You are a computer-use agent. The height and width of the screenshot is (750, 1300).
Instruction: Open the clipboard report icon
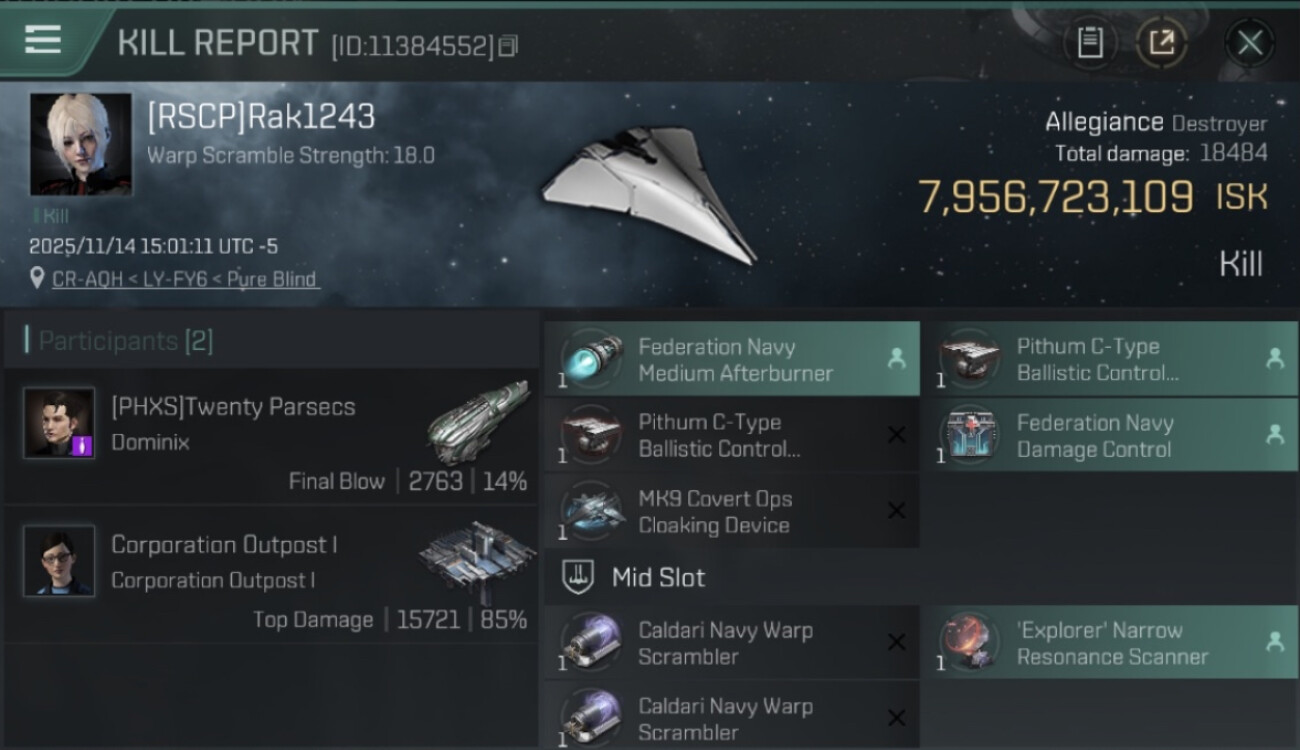pos(1090,43)
